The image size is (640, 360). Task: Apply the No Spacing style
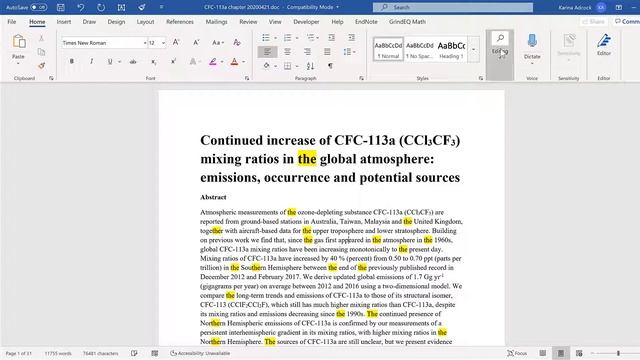[420, 49]
